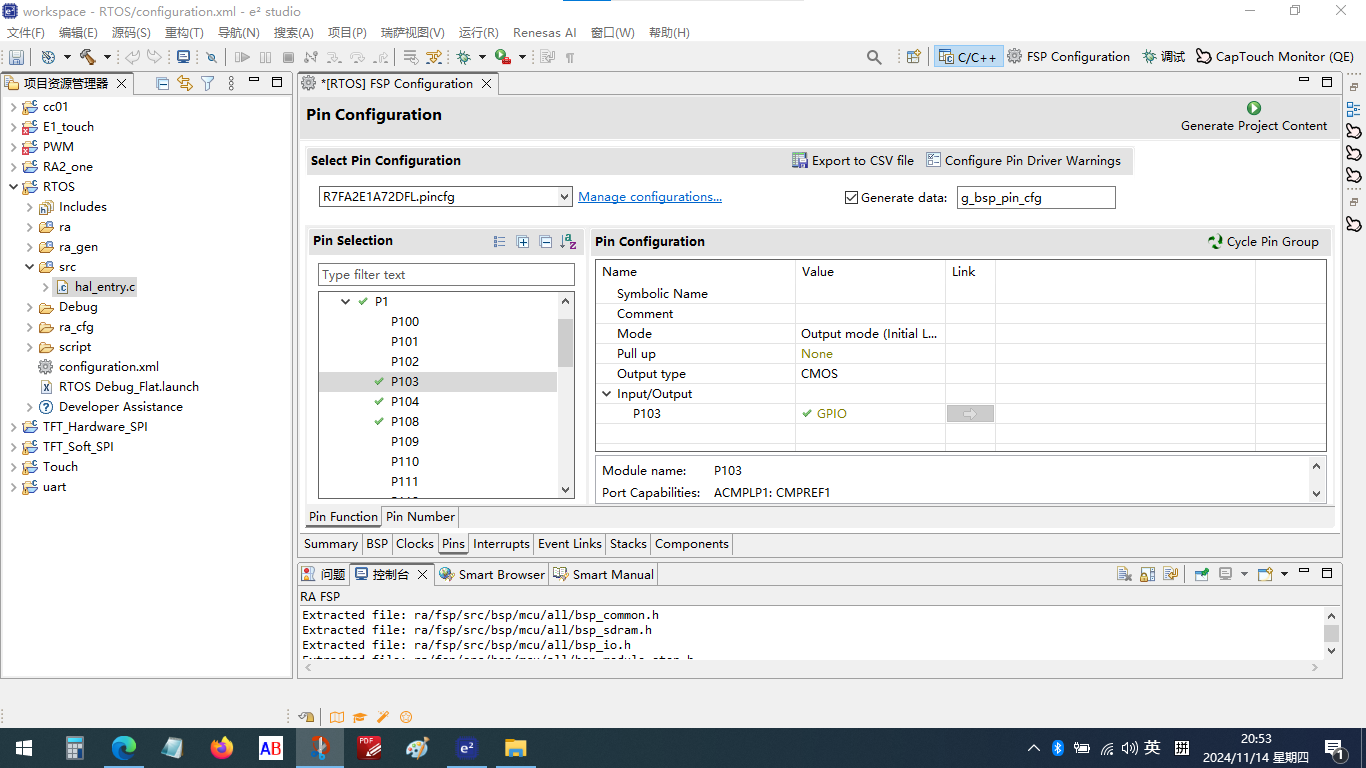The image size is (1366, 768).
Task: Toggle the Generate data checkbox
Action: 852,198
